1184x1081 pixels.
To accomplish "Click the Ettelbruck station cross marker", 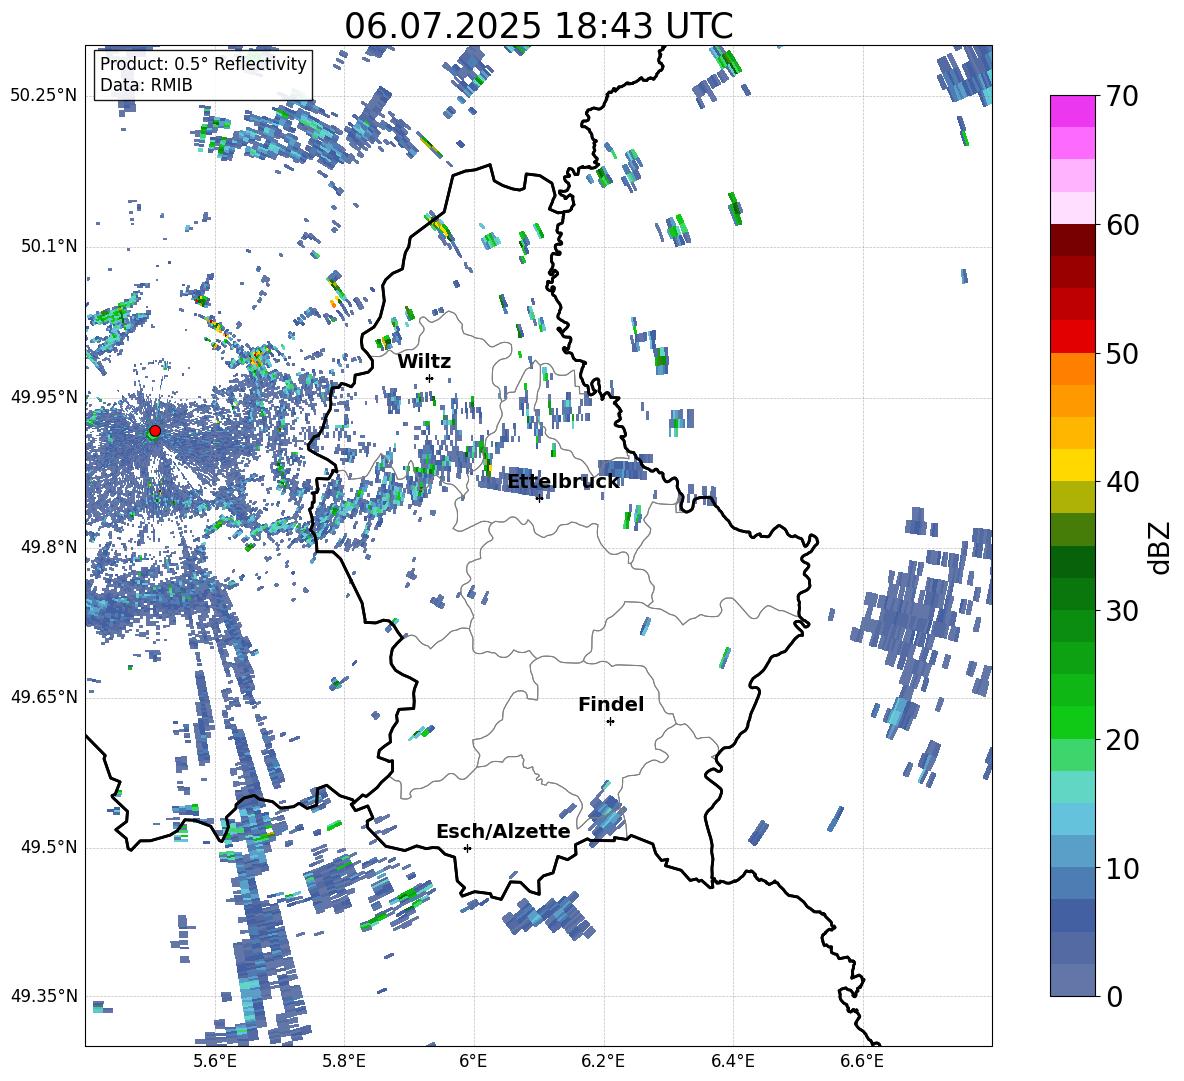I will 539,498.
